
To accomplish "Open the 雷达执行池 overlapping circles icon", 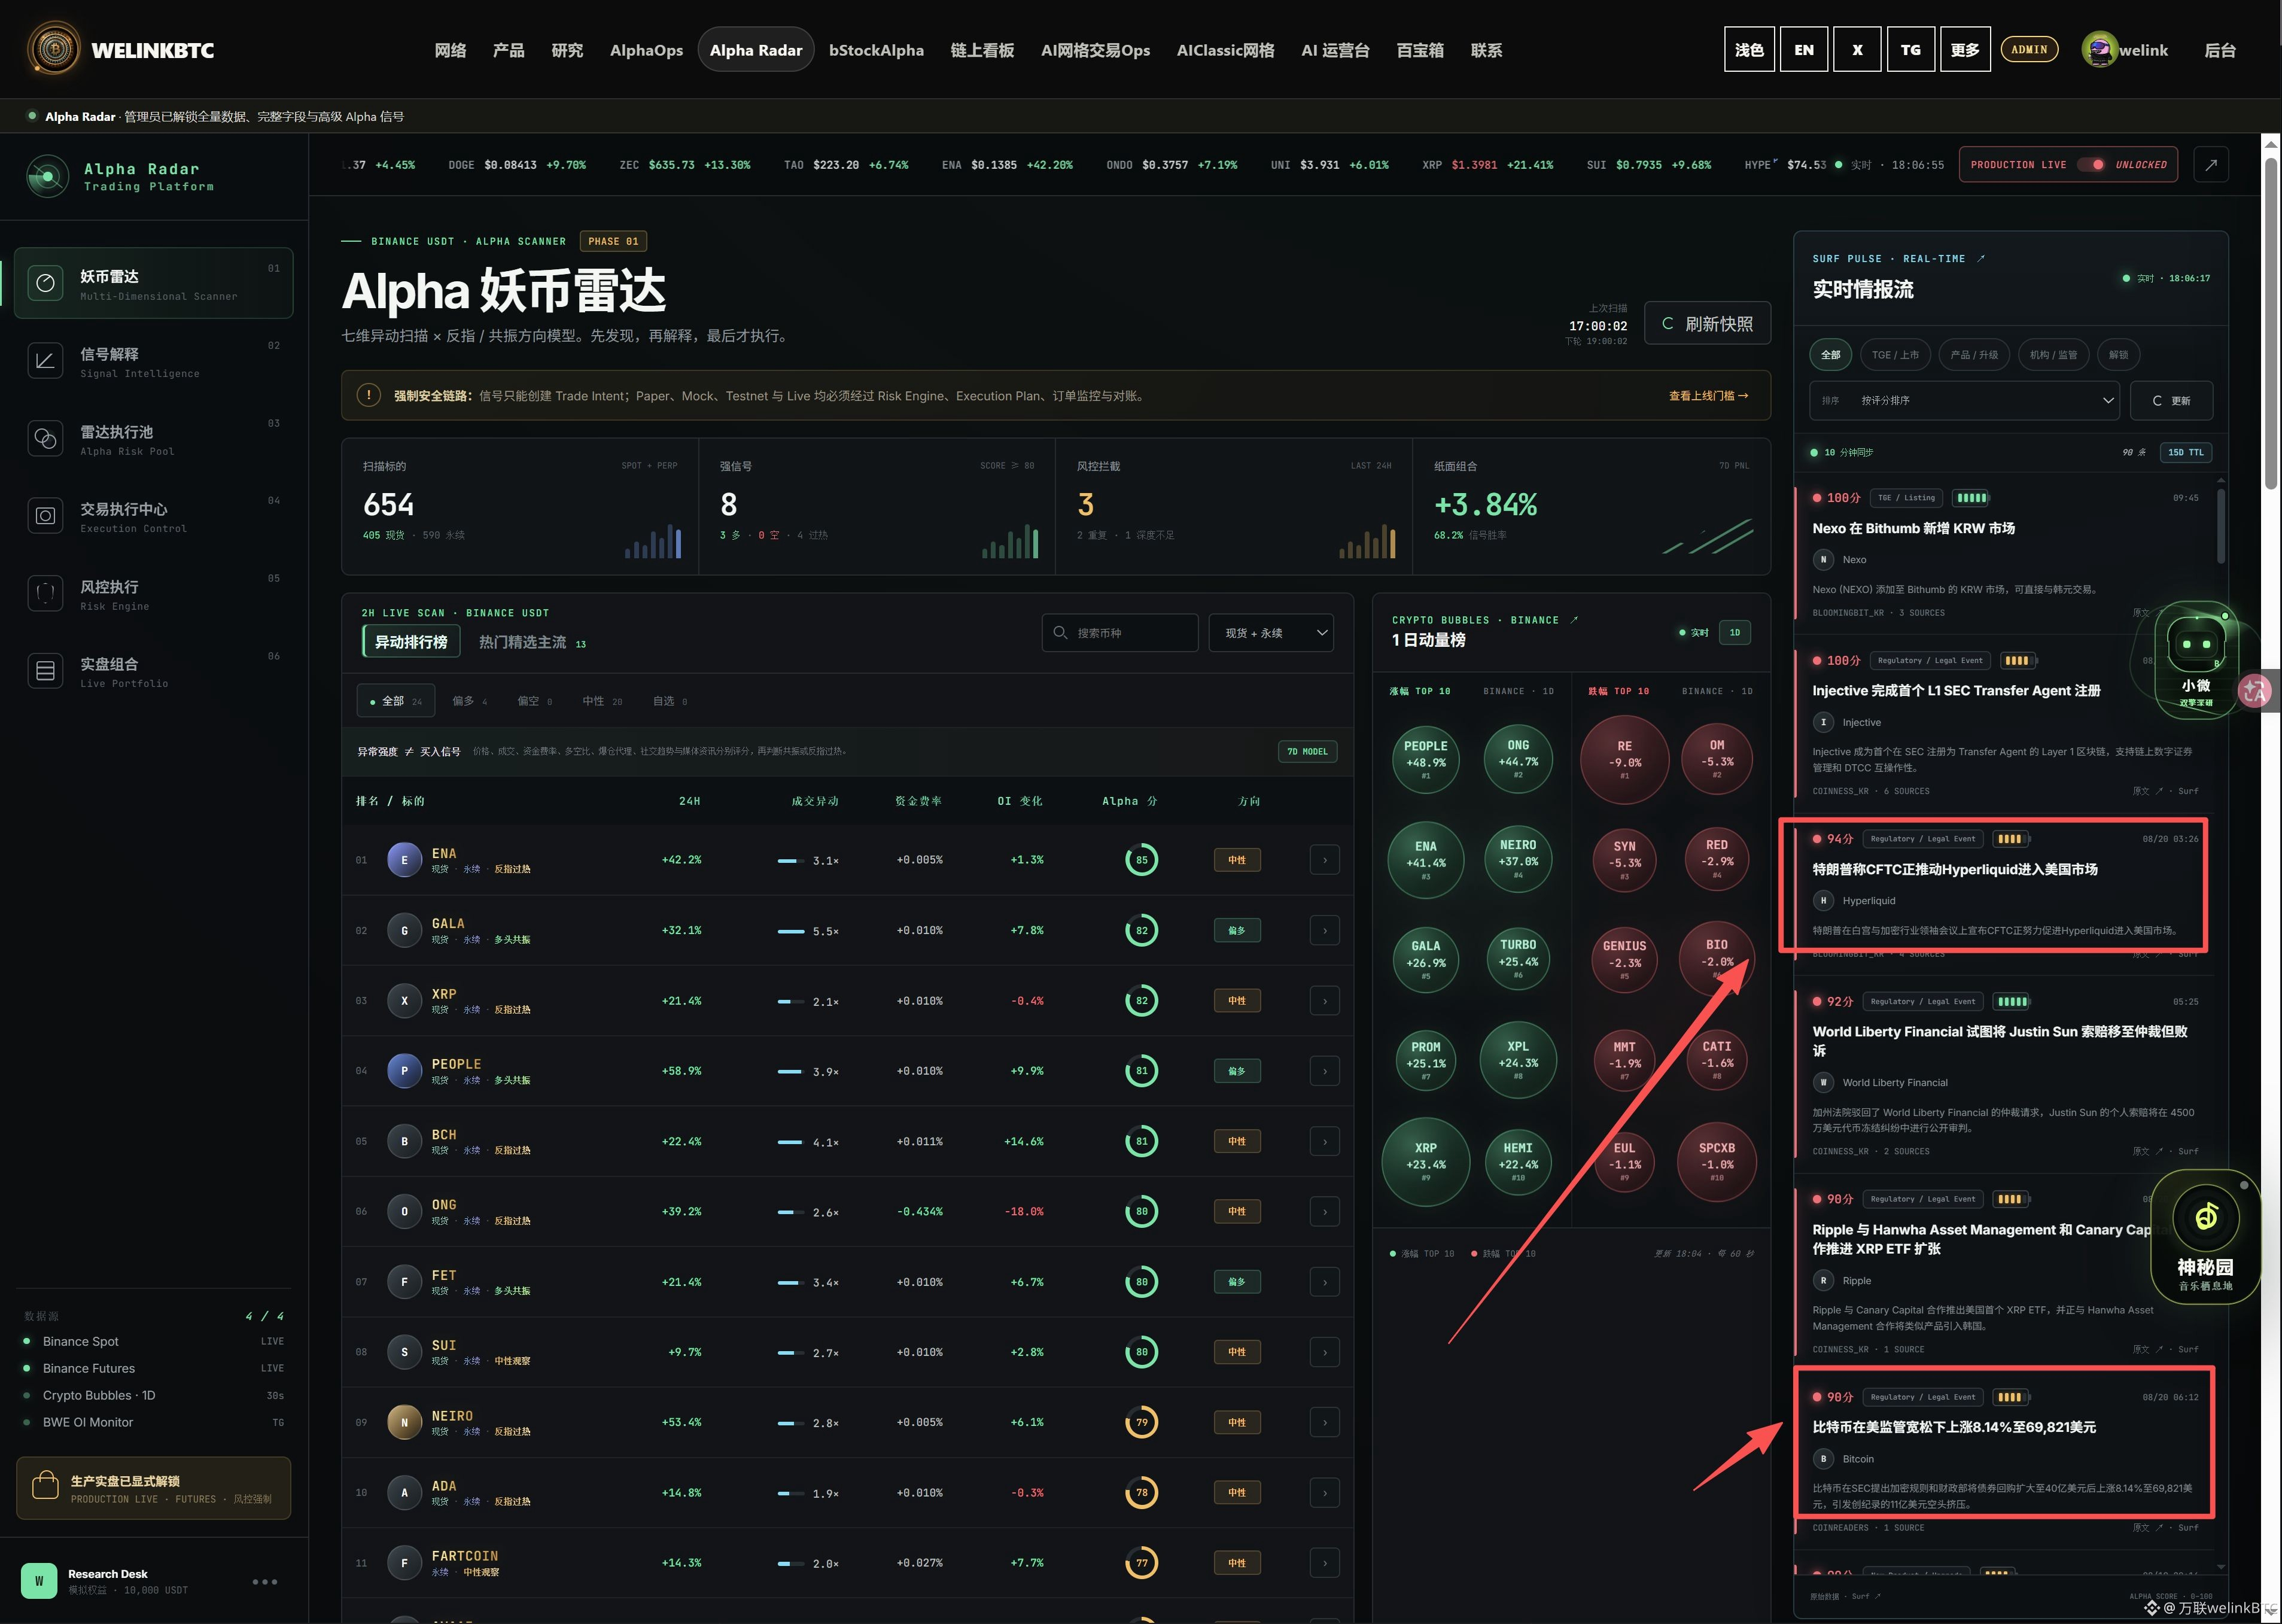I will click(x=45, y=438).
